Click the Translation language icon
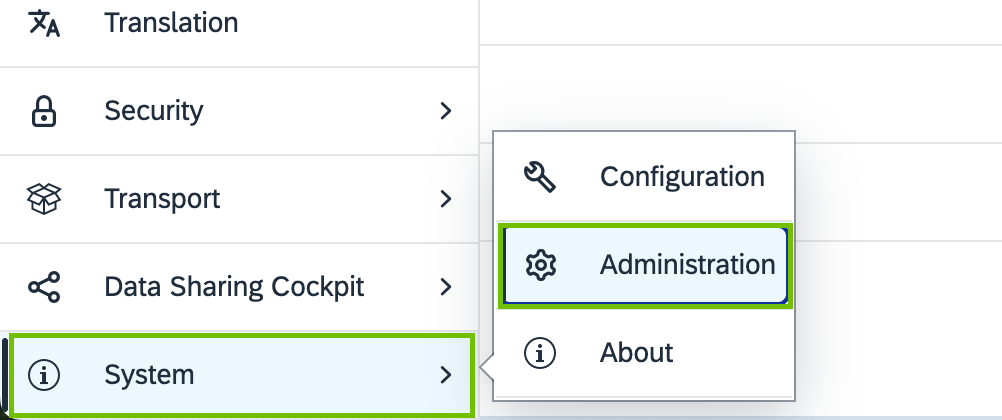Viewport: 1002px width, 420px height. click(44, 22)
